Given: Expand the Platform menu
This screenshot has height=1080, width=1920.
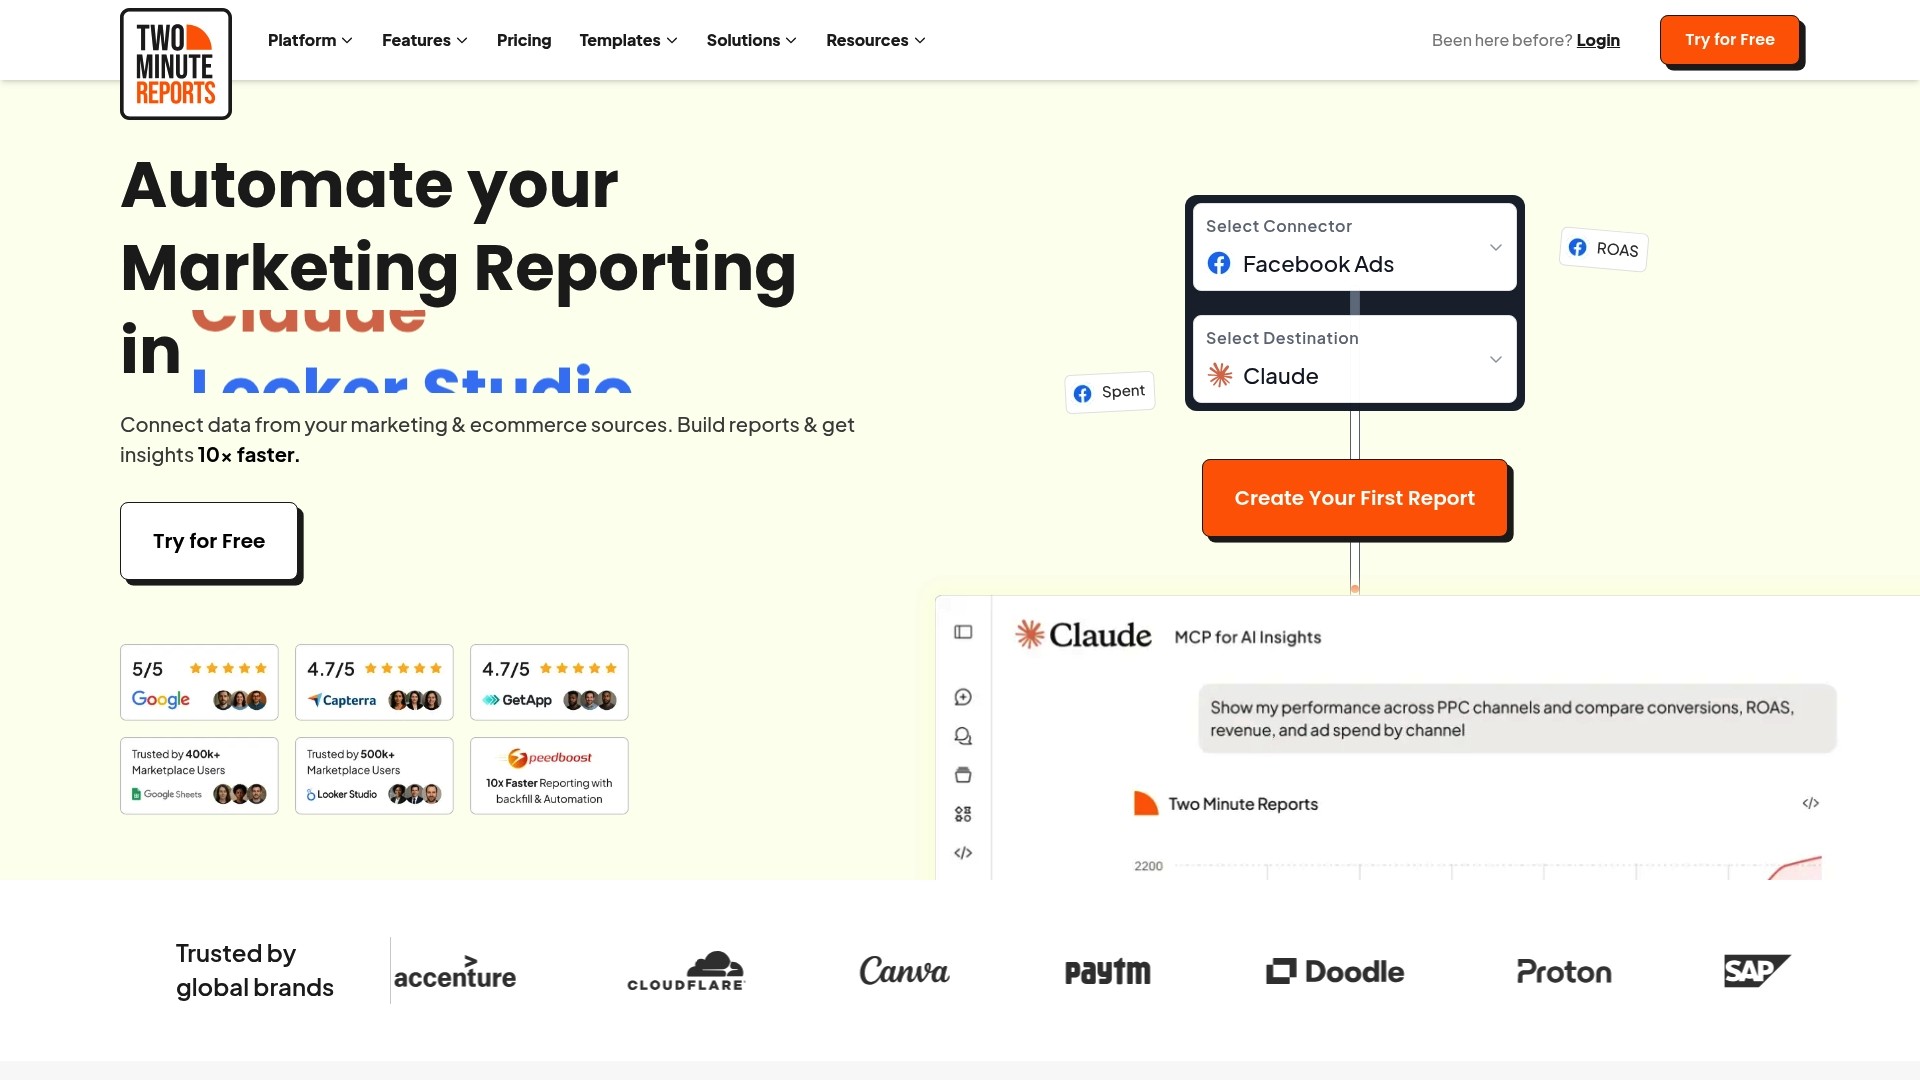Looking at the screenshot, I should pos(310,40).
